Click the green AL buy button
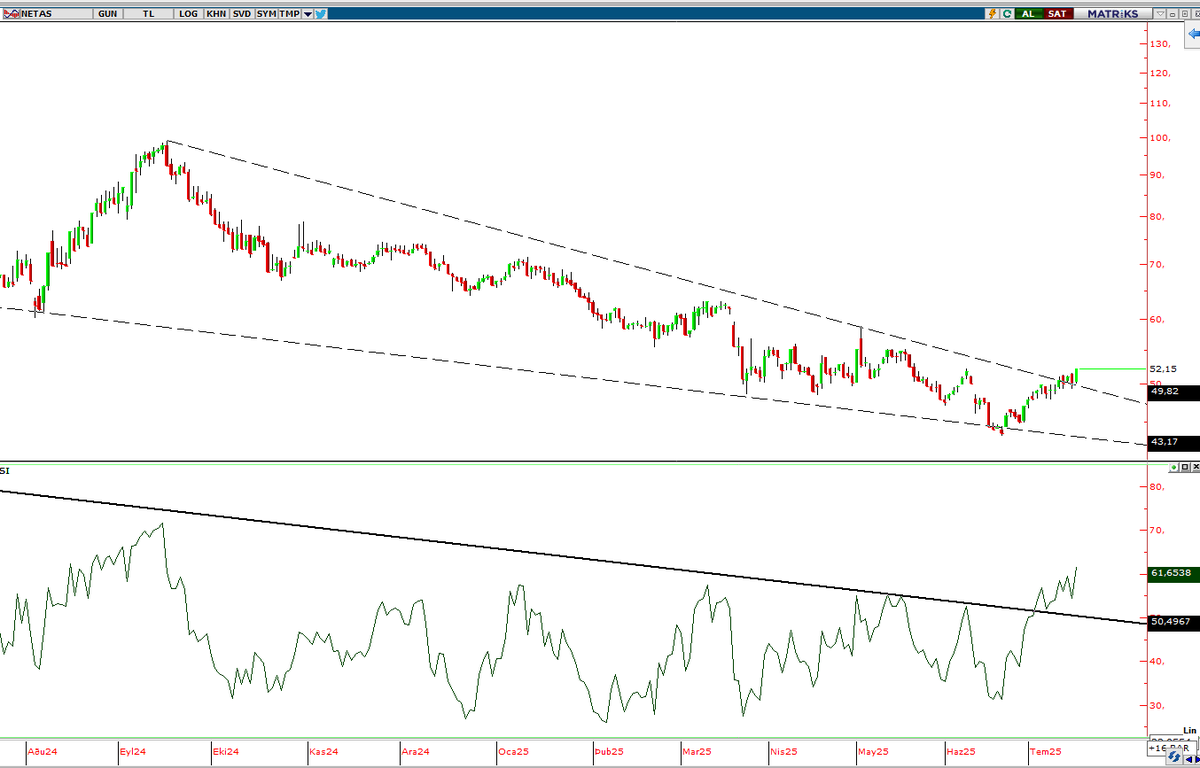Image resolution: width=1200 pixels, height=768 pixels. click(1029, 14)
